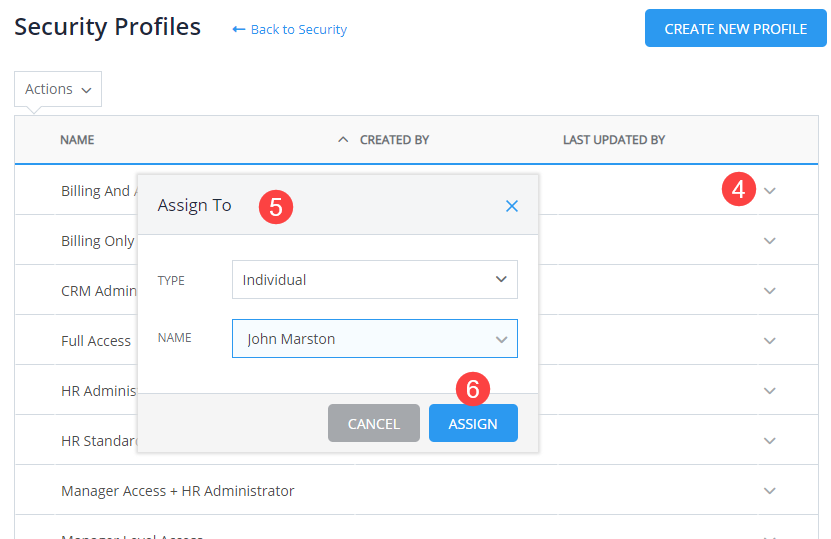The image size is (831, 539).
Task: Toggle the ascending sort arrow icon
Action: (x=343, y=140)
